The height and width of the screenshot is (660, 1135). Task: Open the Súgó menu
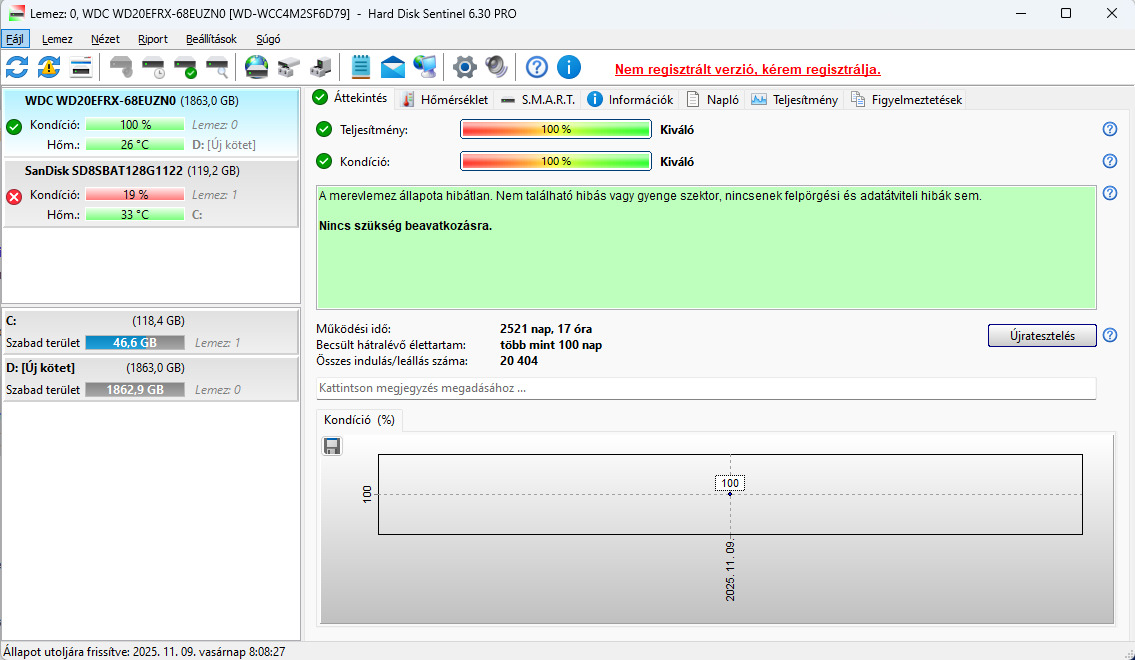268,39
